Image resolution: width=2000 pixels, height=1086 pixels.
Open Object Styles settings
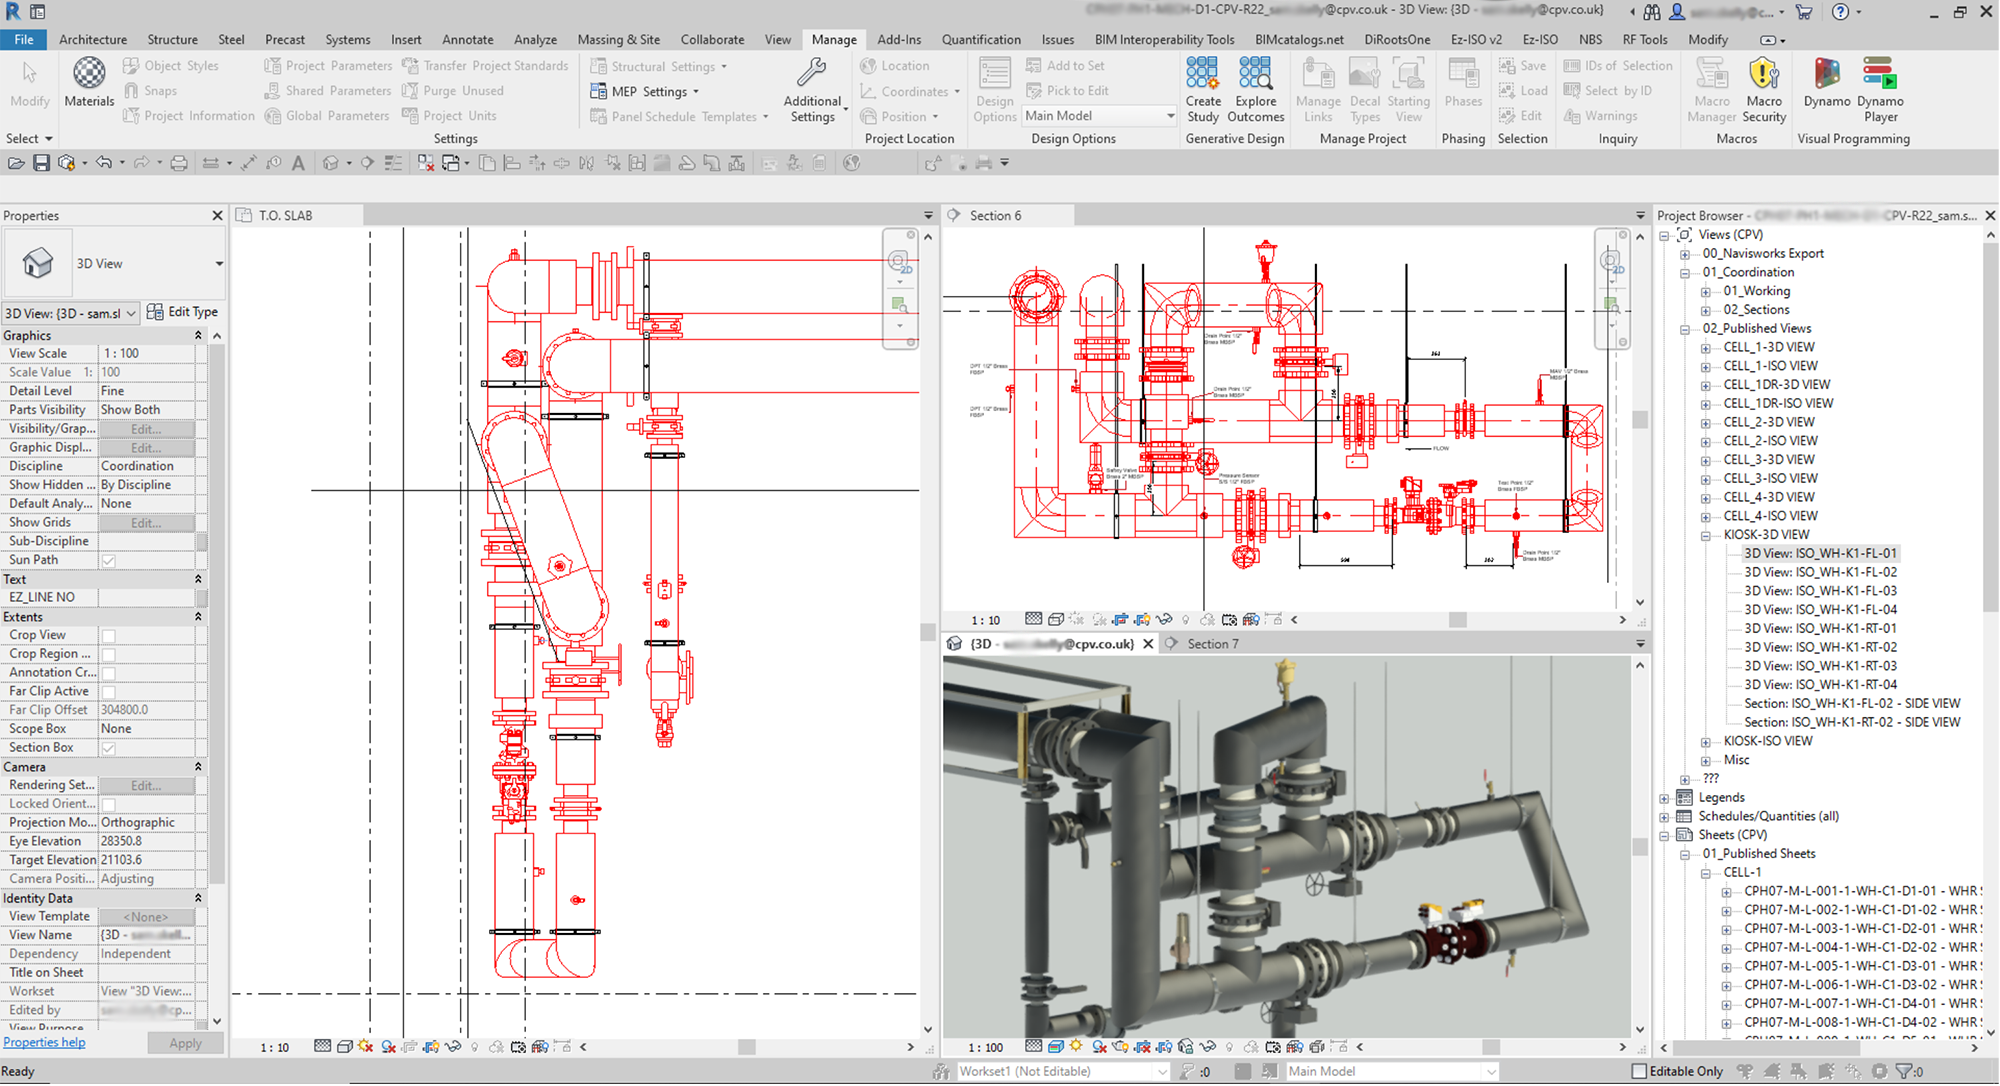(x=170, y=66)
